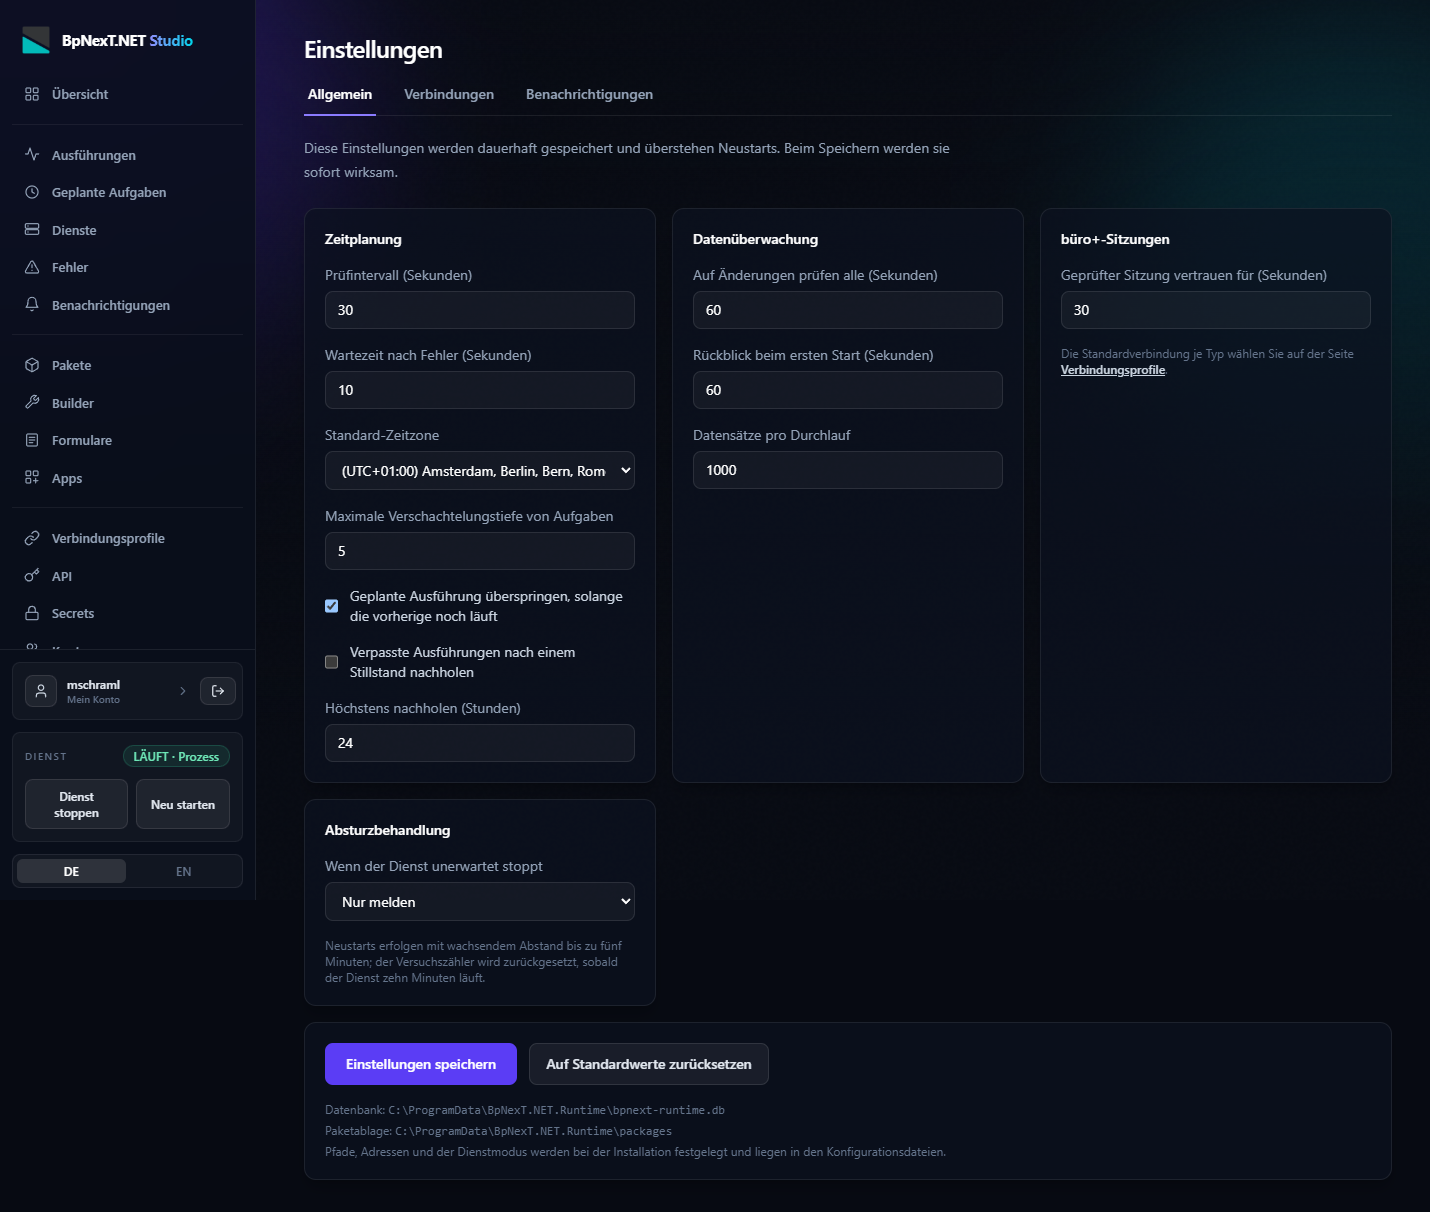Viewport: 1430px width, 1212px height.
Task: Click the Secrets lock icon
Action: tap(32, 613)
